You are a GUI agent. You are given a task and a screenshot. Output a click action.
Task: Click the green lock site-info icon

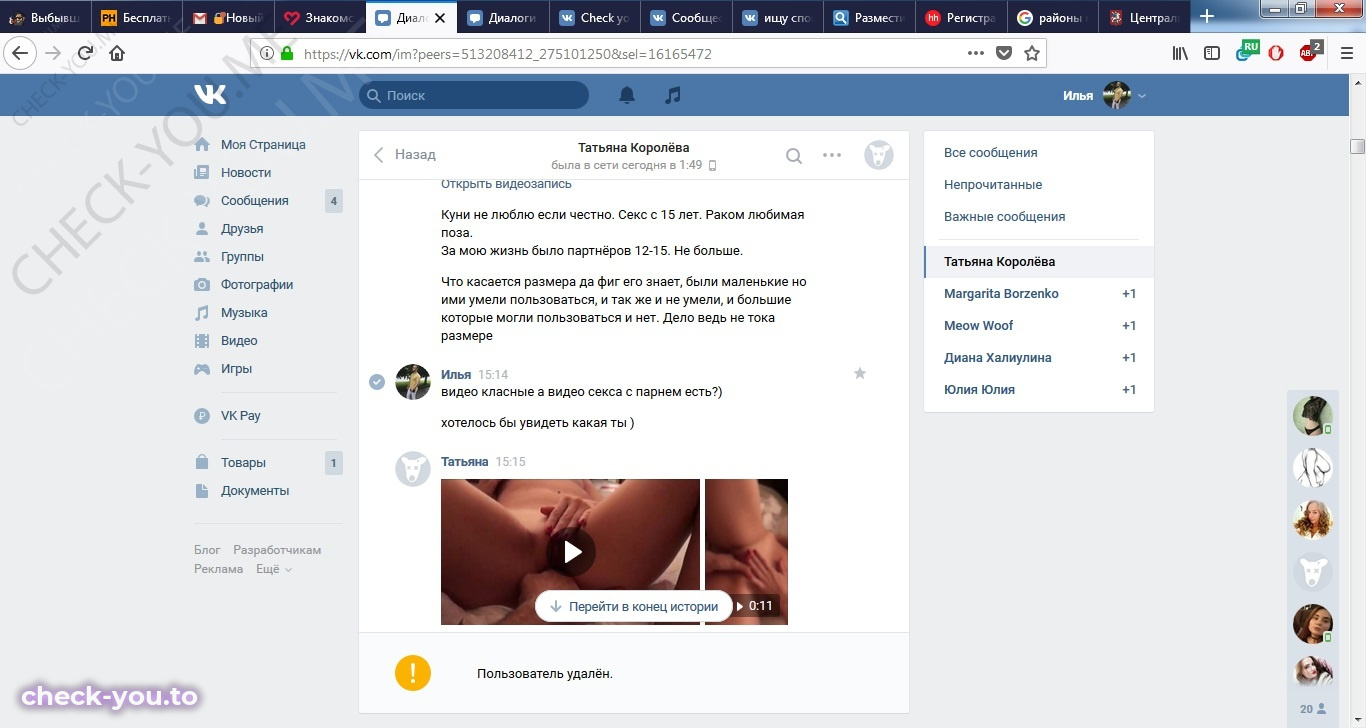[286, 54]
